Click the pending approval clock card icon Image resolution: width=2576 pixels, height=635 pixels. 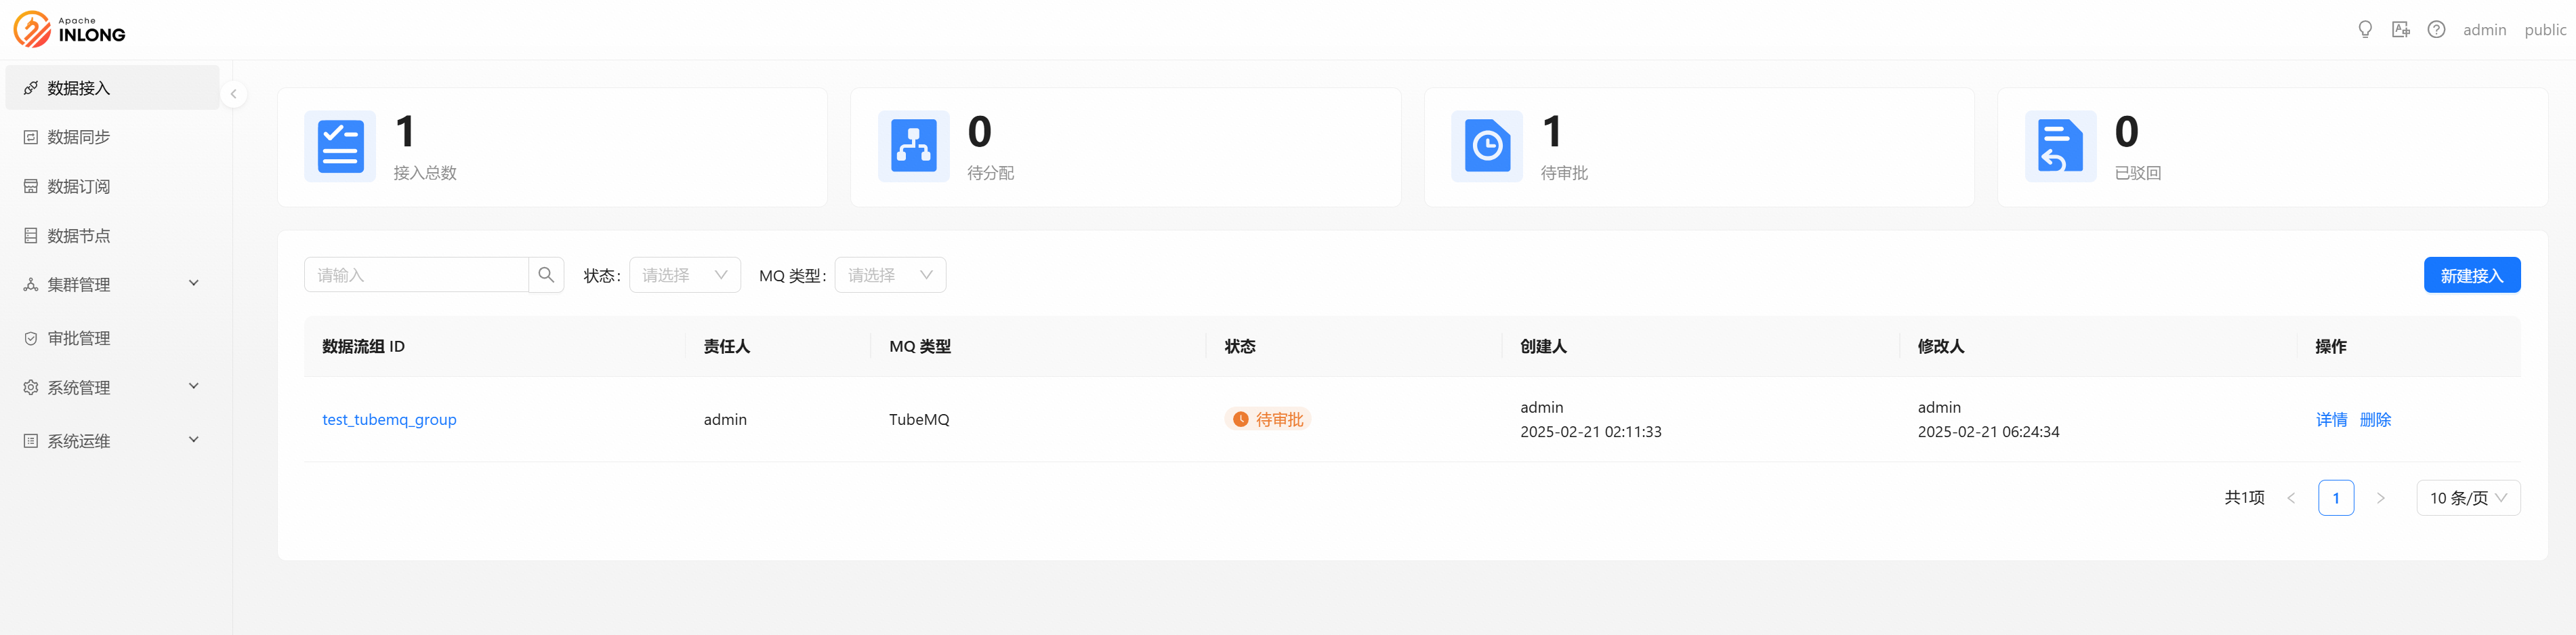[1486, 146]
